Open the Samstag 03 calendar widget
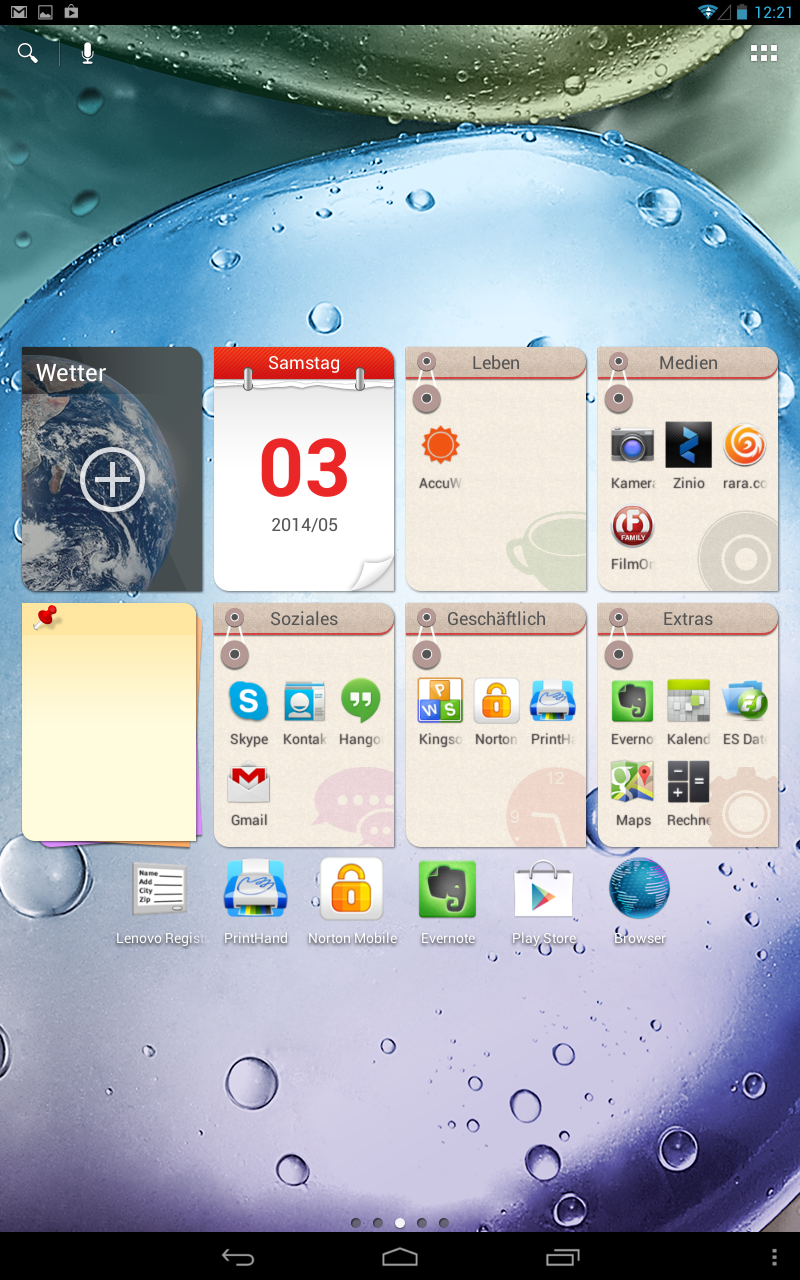The width and height of the screenshot is (800, 1280). [x=304, y=470]
